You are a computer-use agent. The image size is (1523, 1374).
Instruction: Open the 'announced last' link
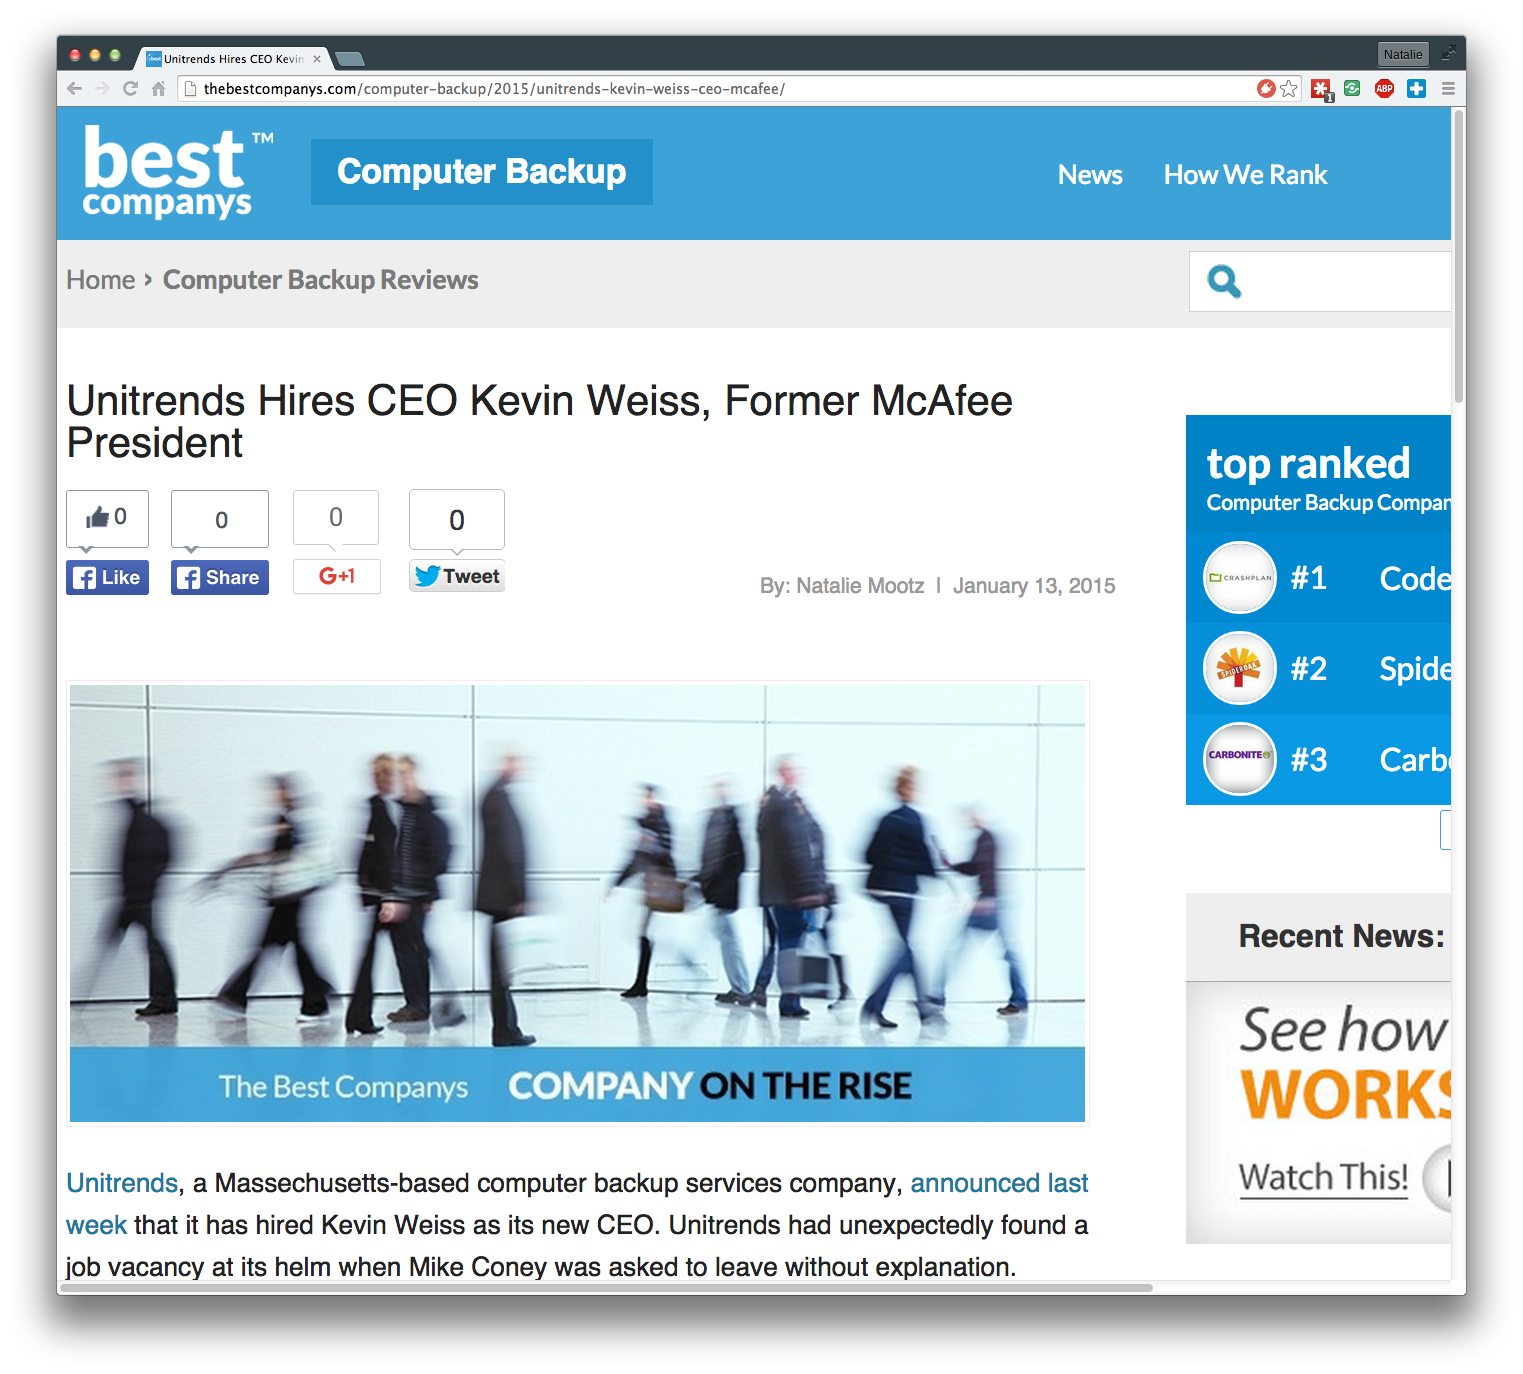coord(999,1183)
